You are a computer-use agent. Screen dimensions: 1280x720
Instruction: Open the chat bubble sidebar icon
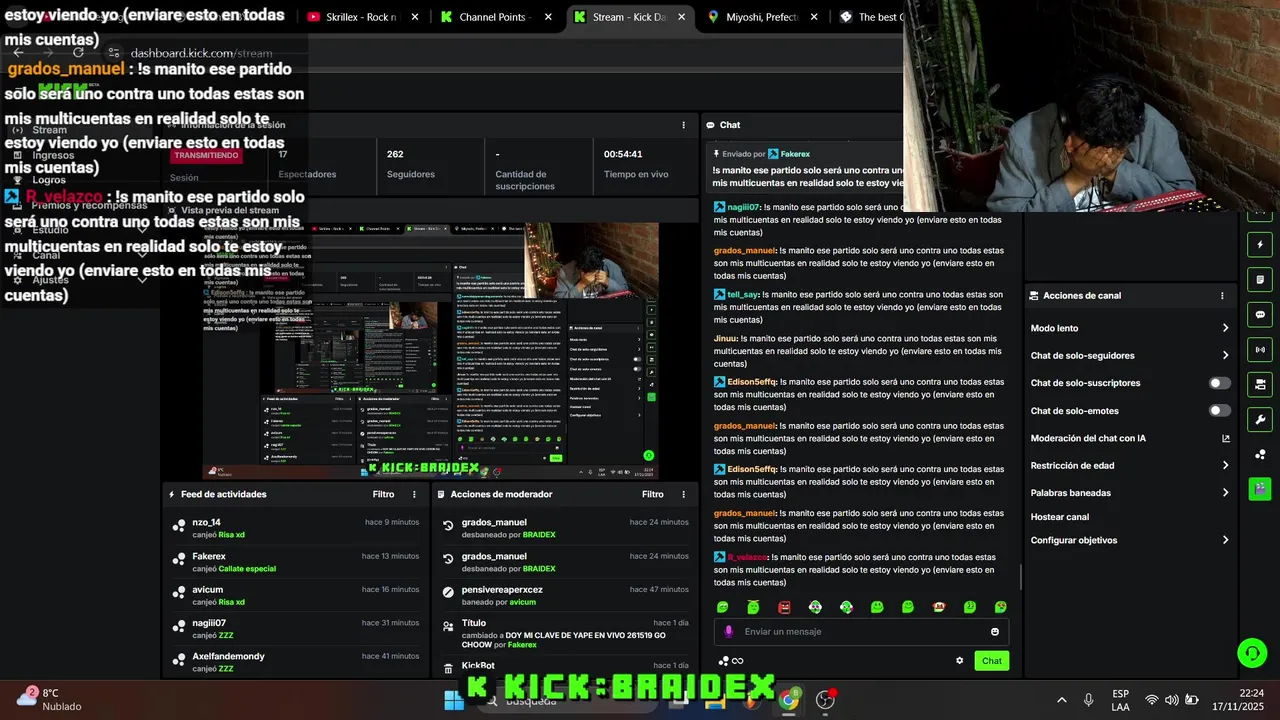click(1260, 315)
